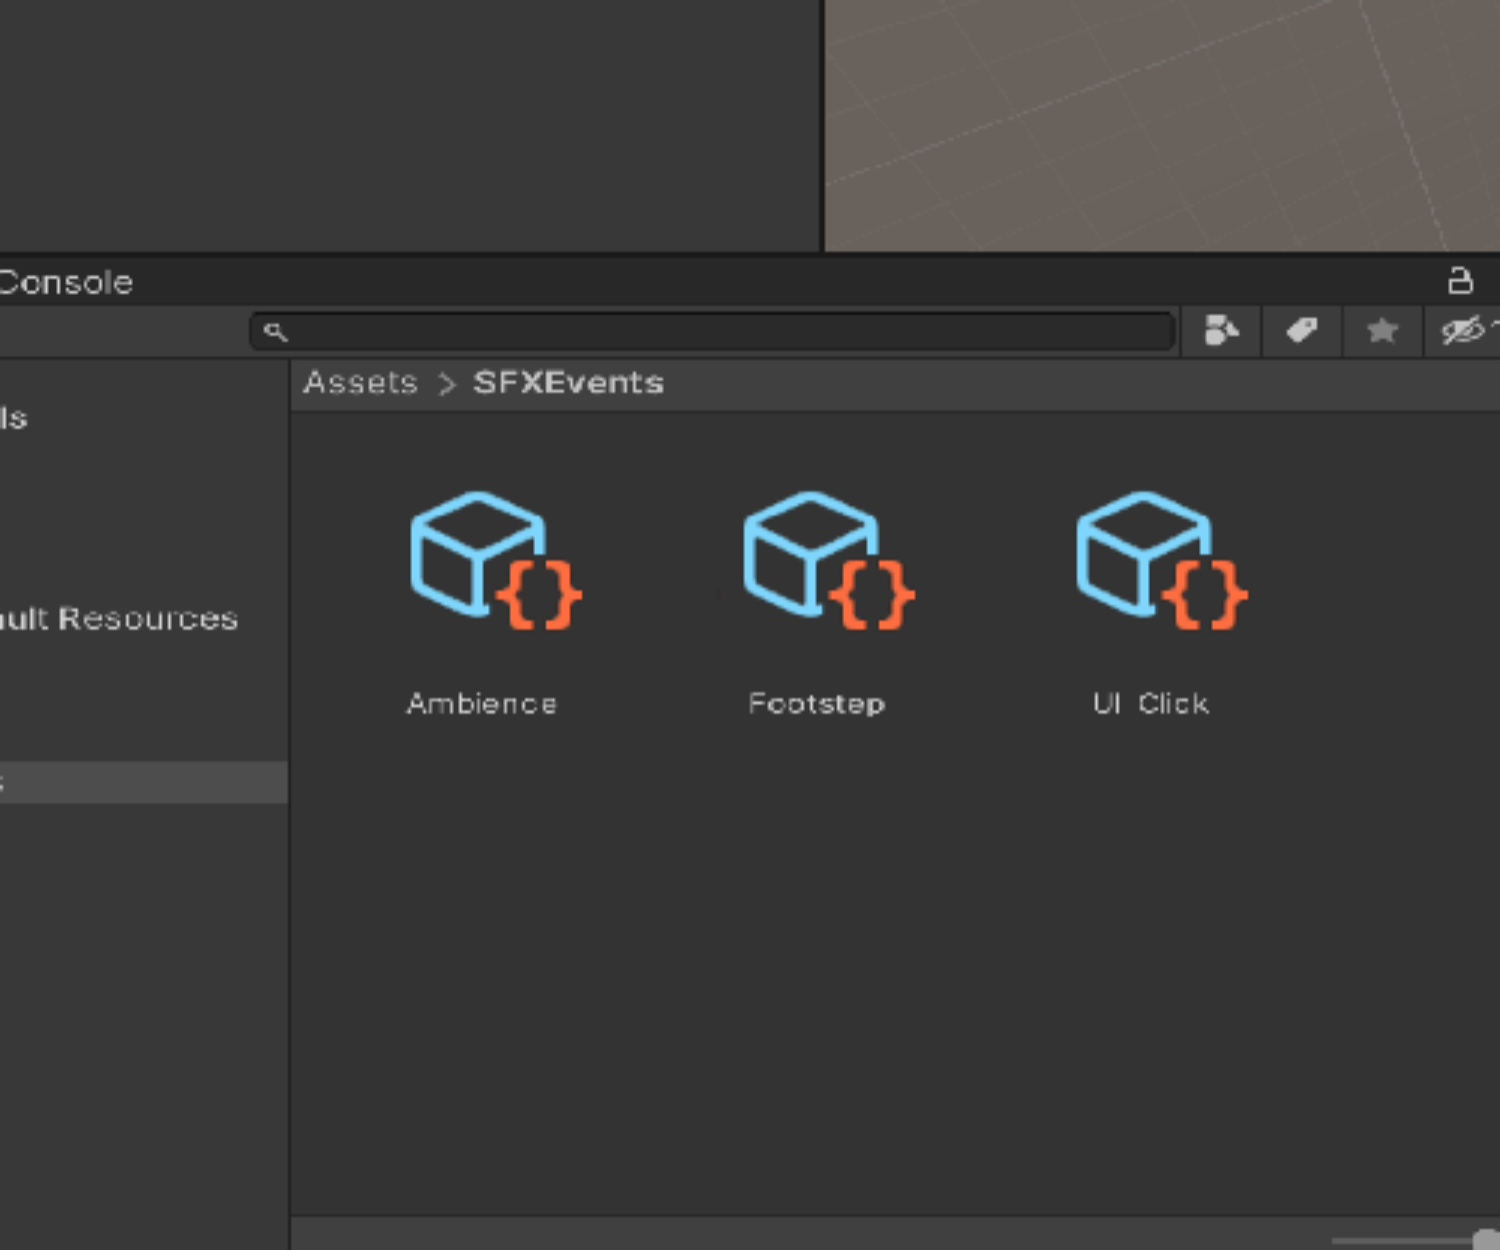Select the highlighted folder row in sidebar

pyautogui.click(x=140, y=782)
